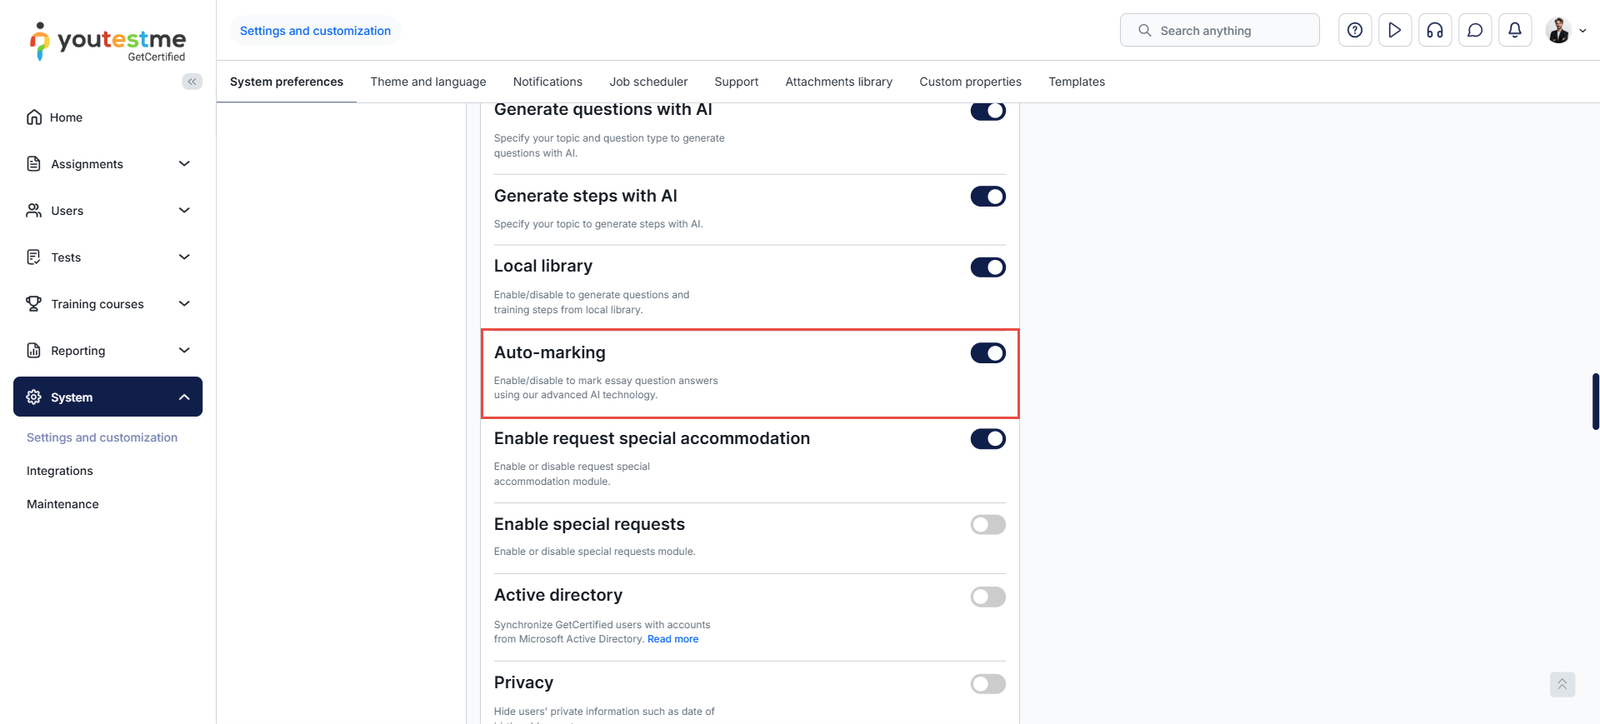The height and width of the screenshot is (724, 1600).
Task: Open support via the headset icon
Action: 1435,30
